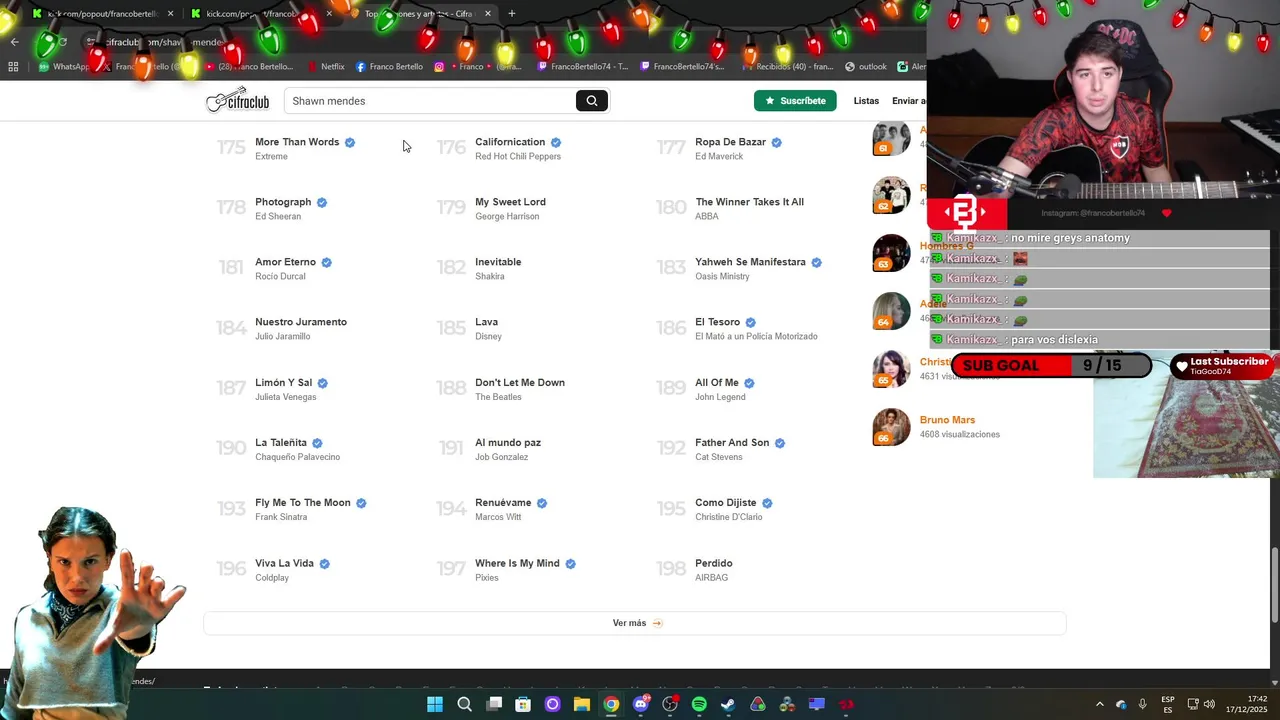Click artist name Julieta Venegas
Viewport: 1280px width, 720px height.
(x=285, y=397)
